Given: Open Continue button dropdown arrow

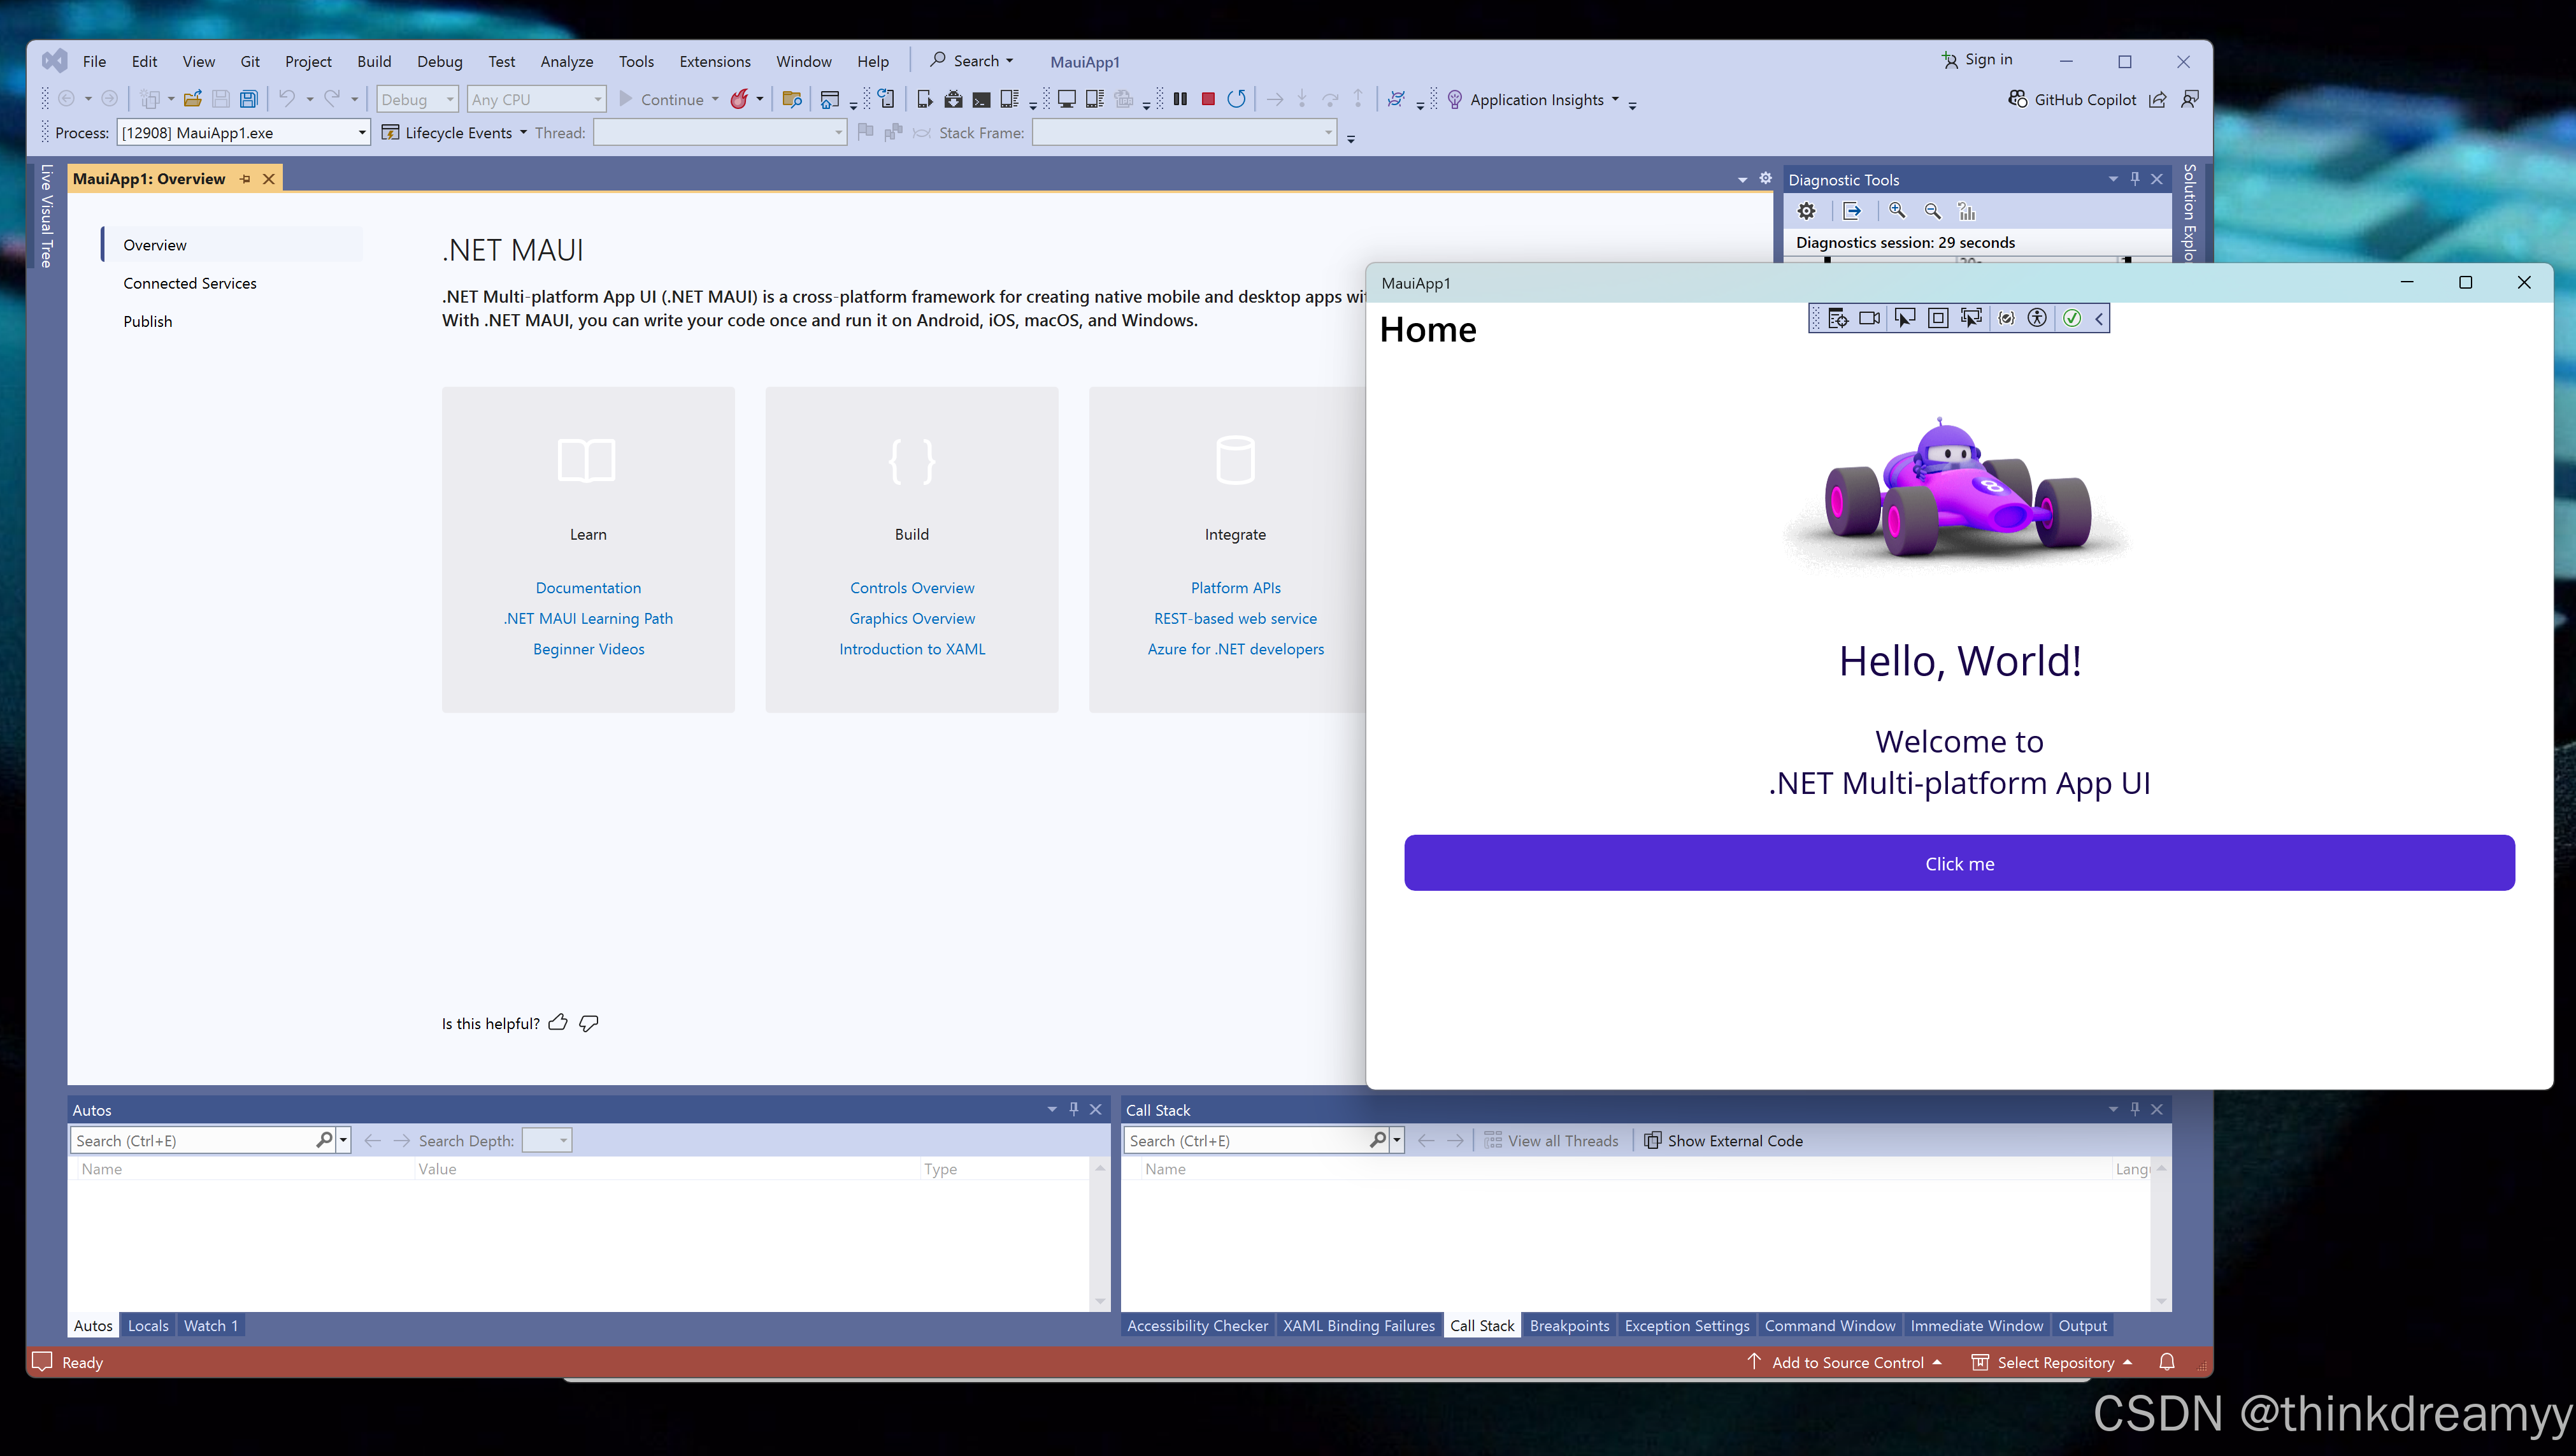Looking at the screenshot, I should (x=715, y=99).
